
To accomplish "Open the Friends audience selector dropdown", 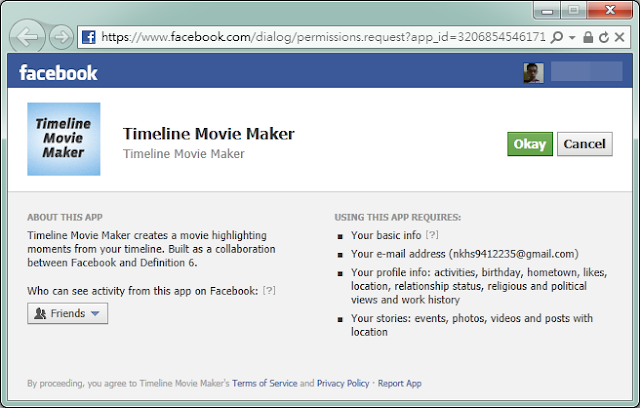I will click(67, 313).
